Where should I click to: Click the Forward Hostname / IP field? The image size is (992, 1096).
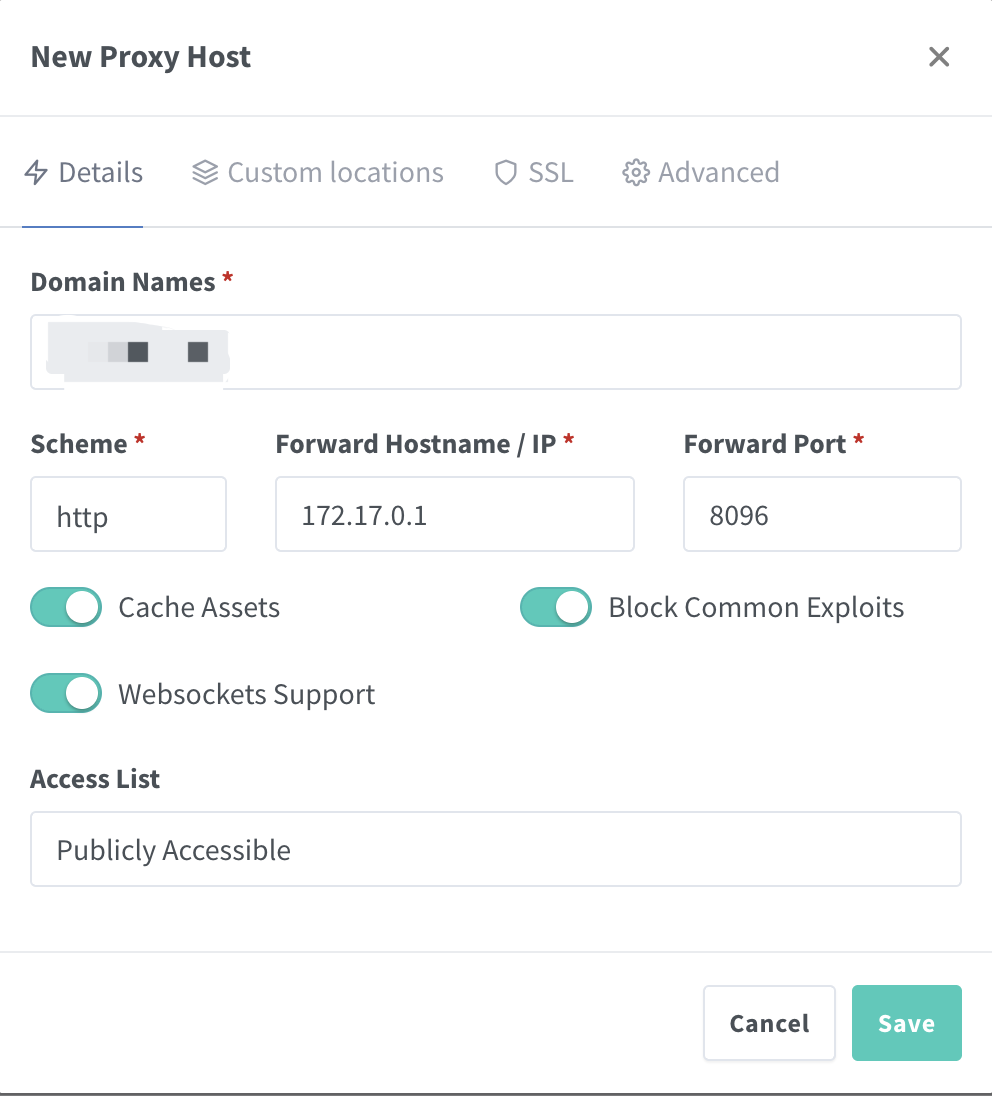[454, 514]
